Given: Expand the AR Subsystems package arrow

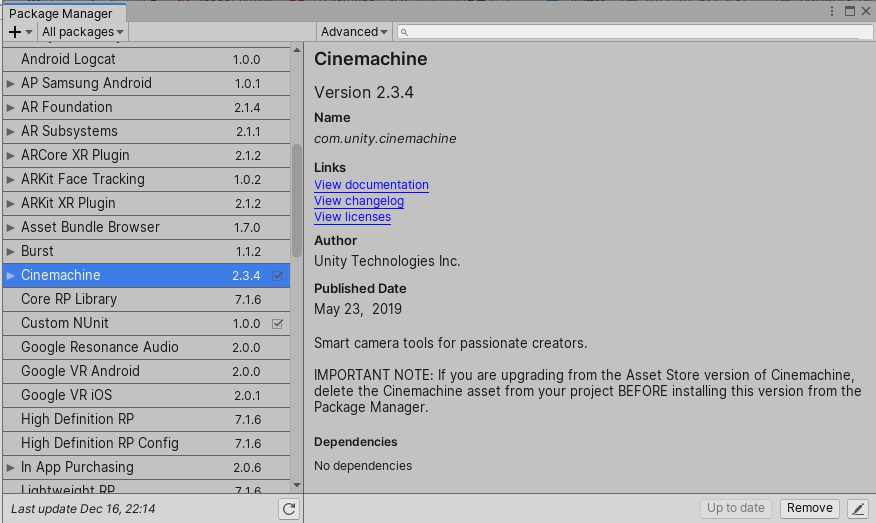Looking at the screenshot, I should tap(11, 131).
